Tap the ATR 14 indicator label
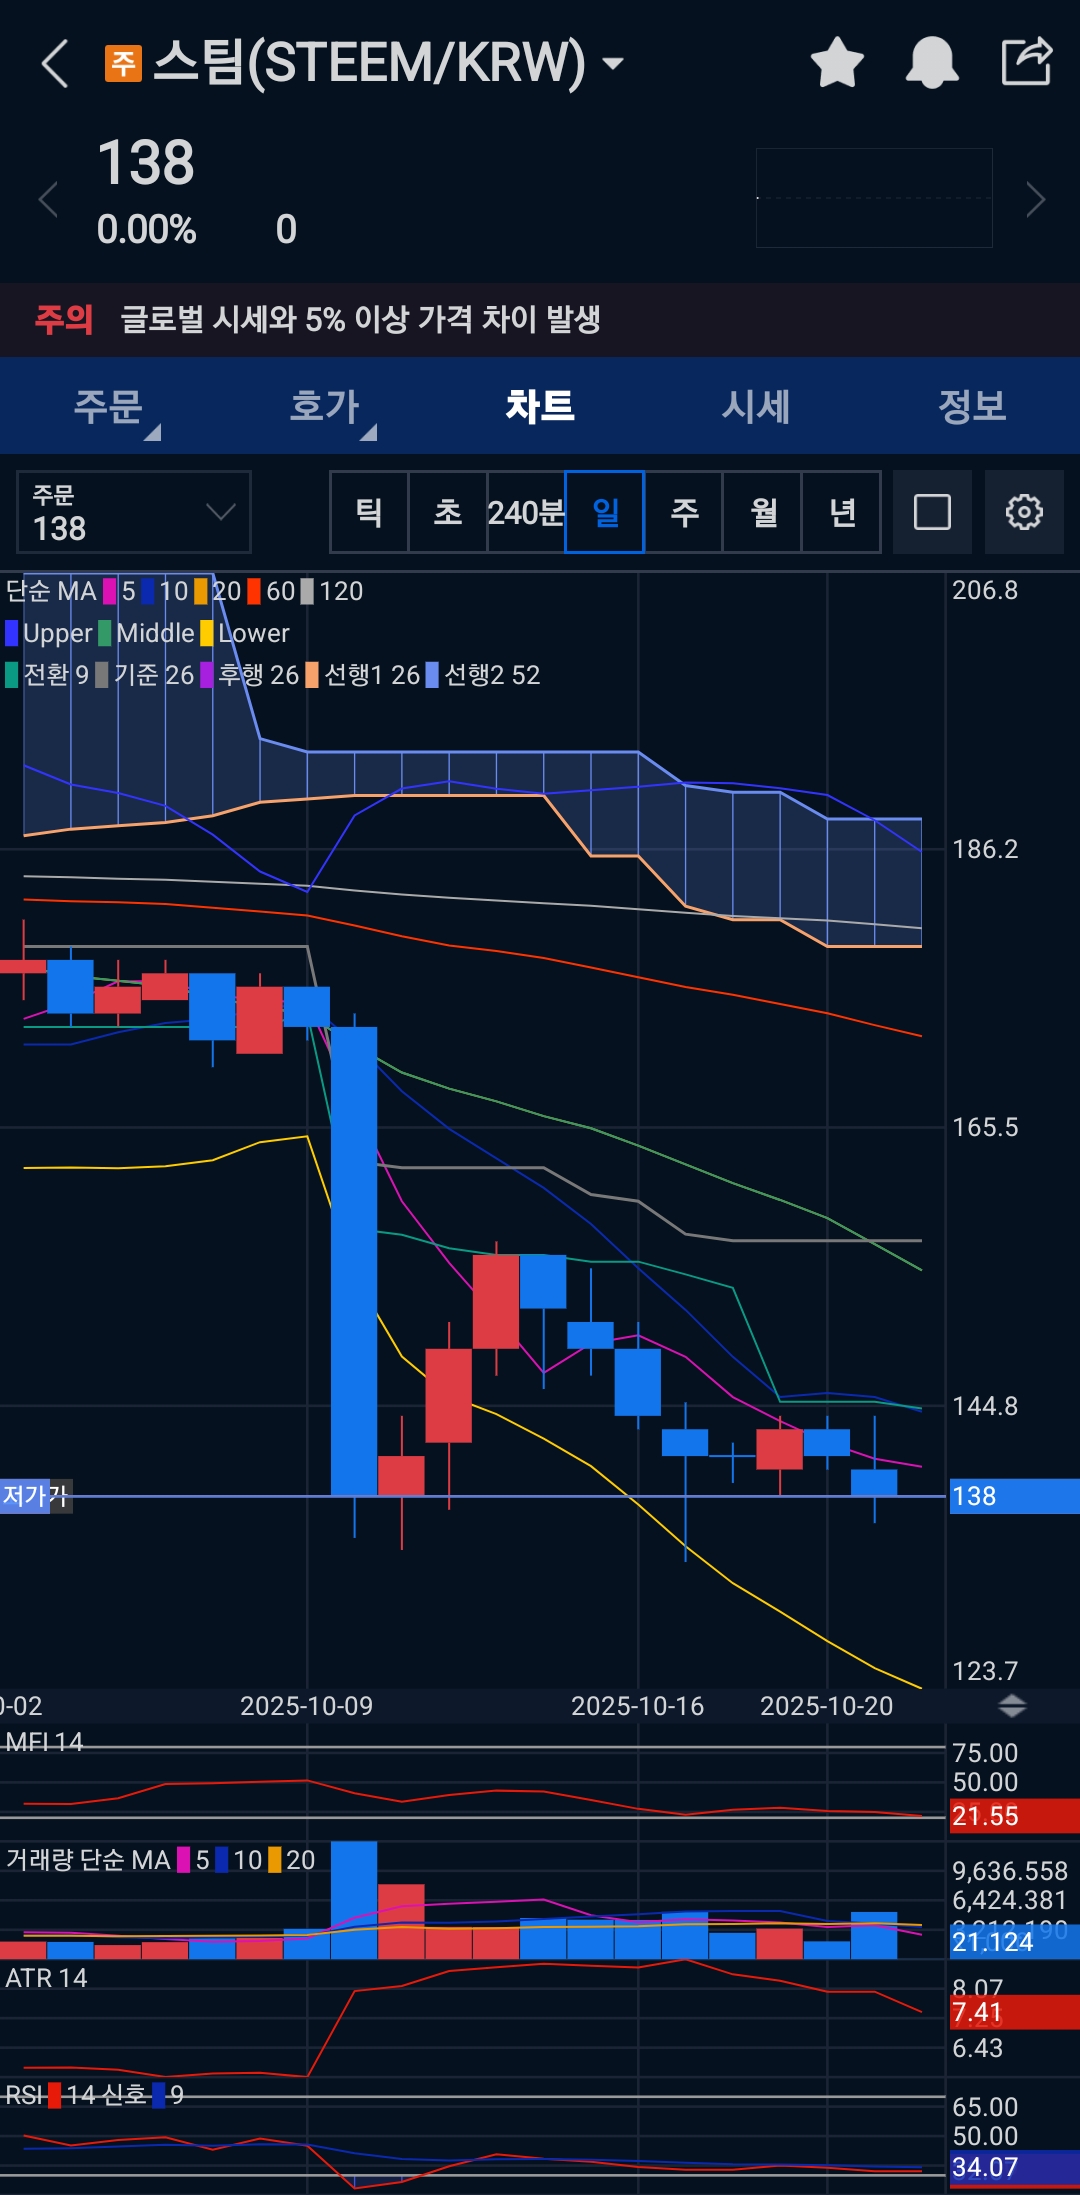 coord(46,1978)
